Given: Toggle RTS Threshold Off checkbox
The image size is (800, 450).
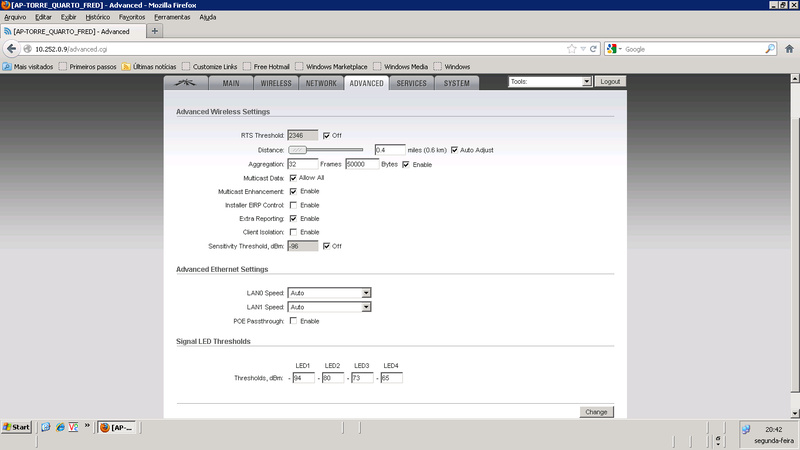Looking at the screenshot, I should point(327,136).
